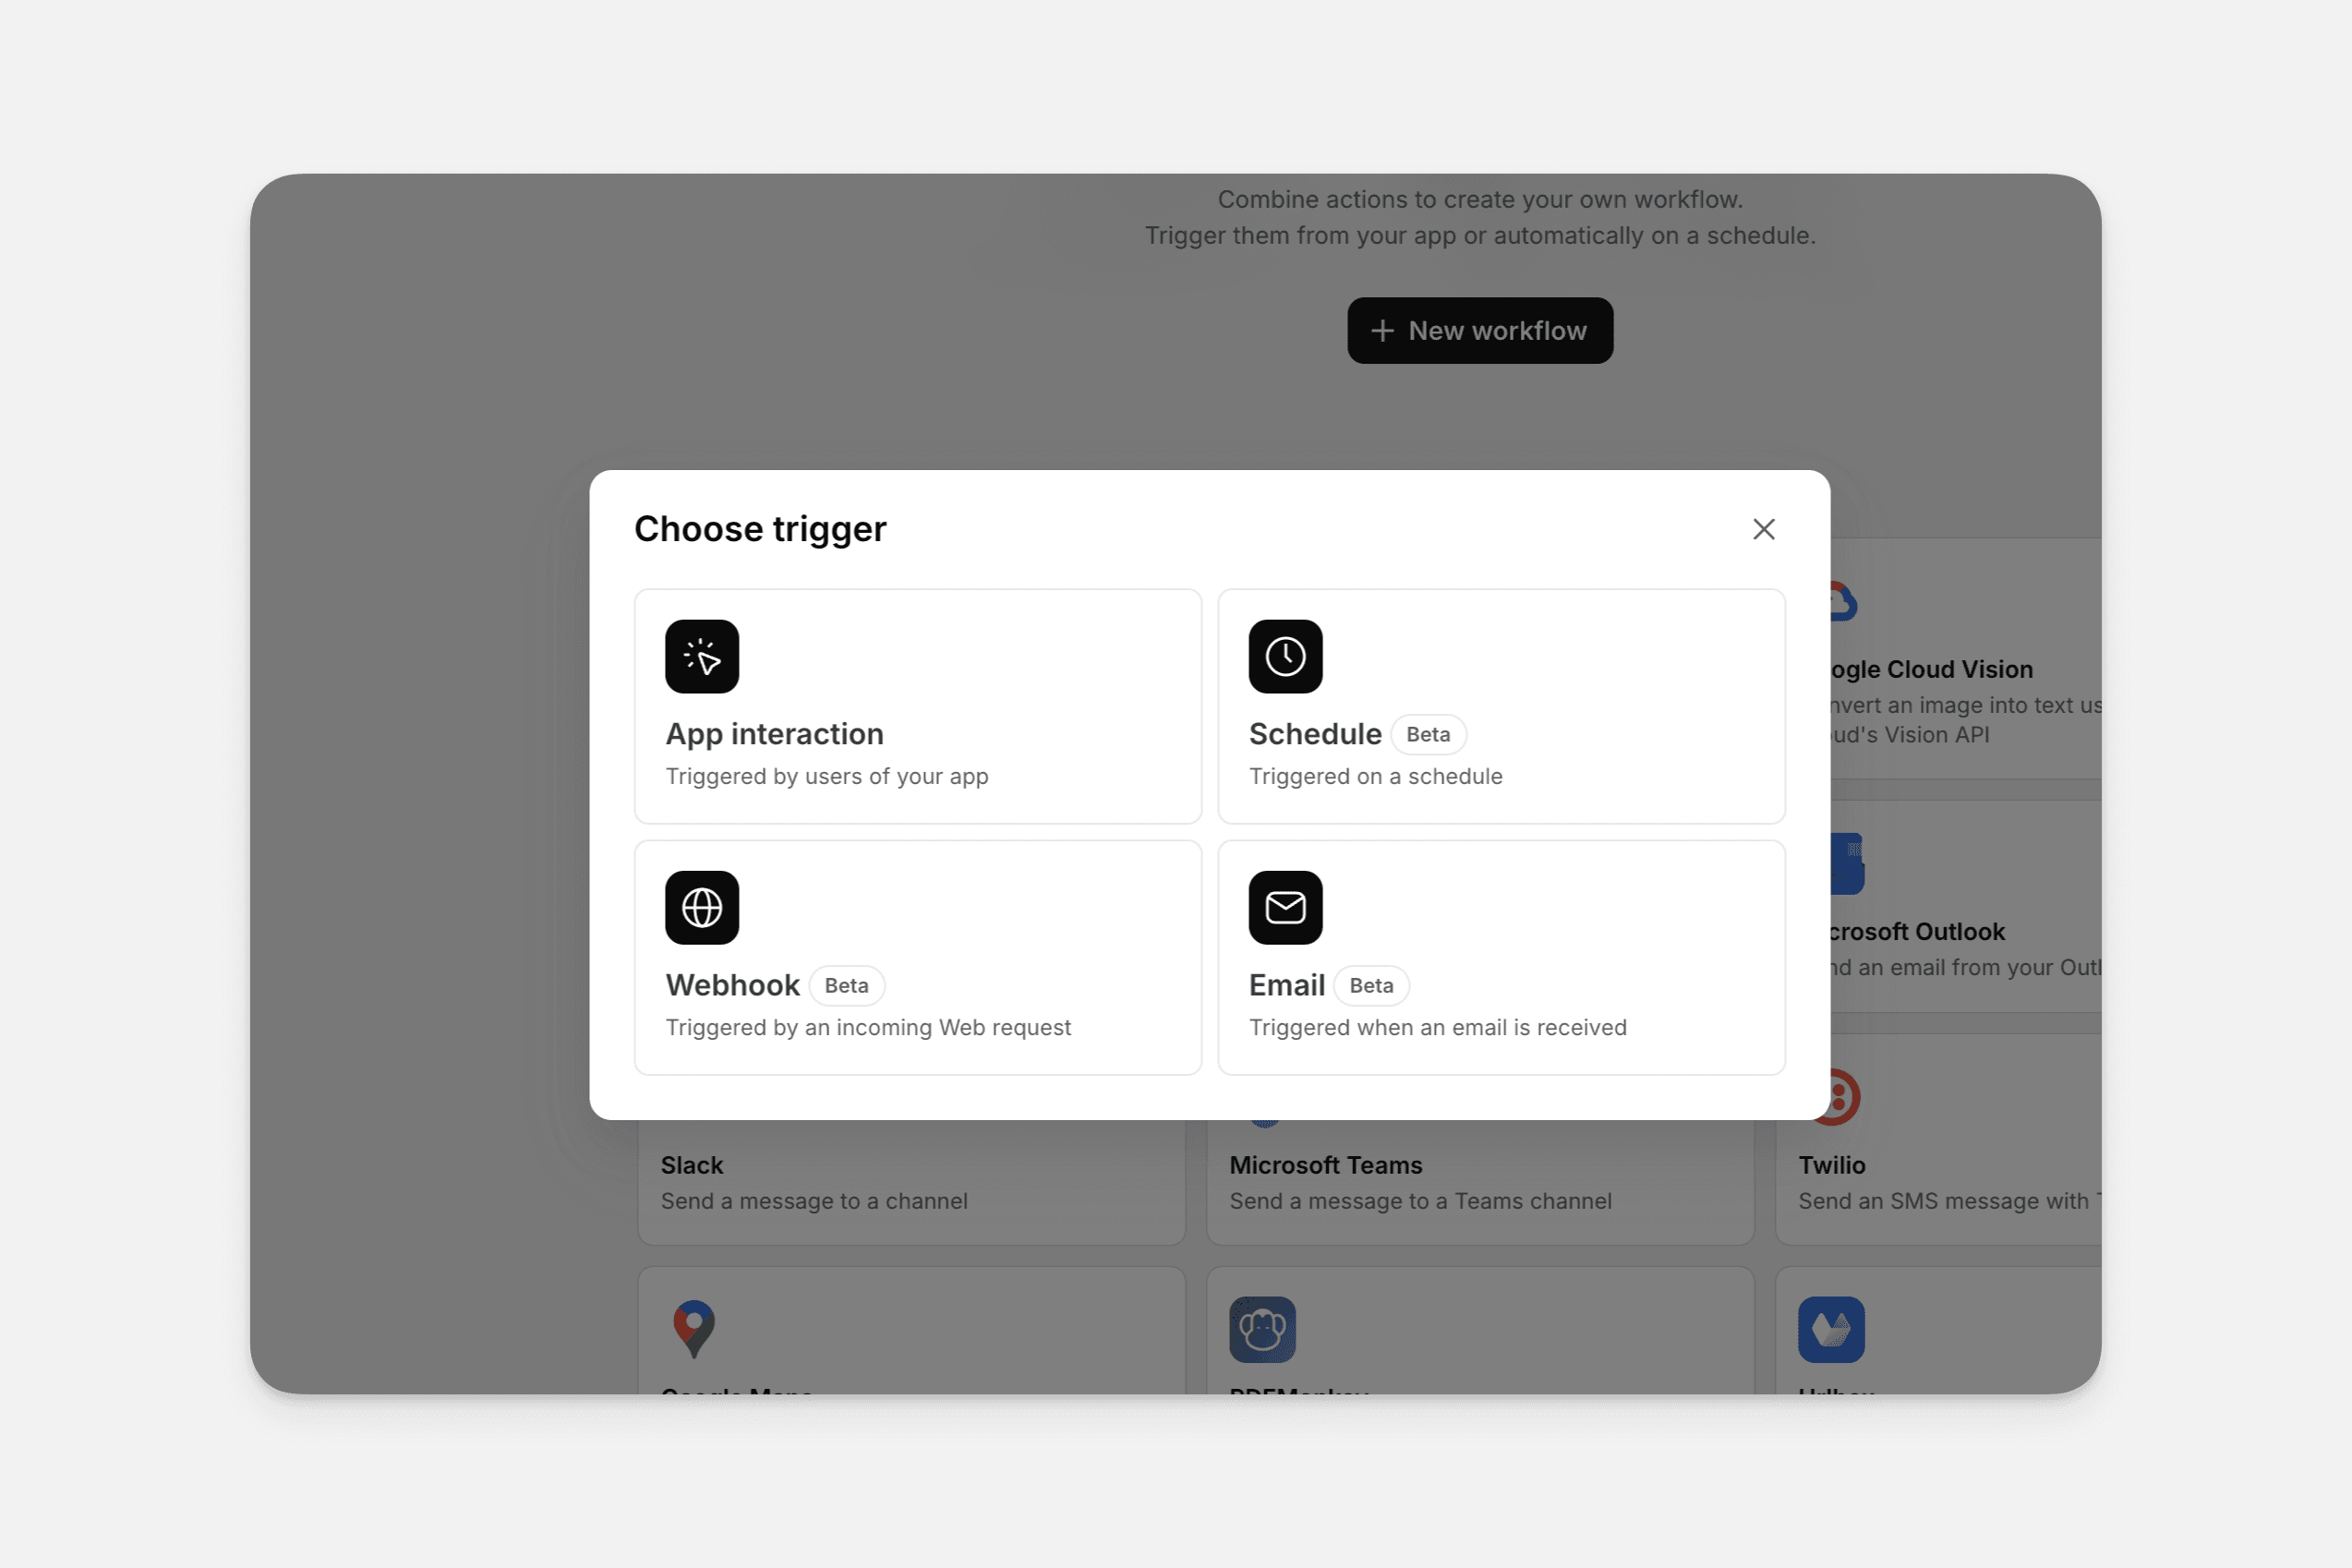Click the Webhook globe icon
Image resolution: width=2352 pixels, height=1568 pixels.
click(702, 907)
